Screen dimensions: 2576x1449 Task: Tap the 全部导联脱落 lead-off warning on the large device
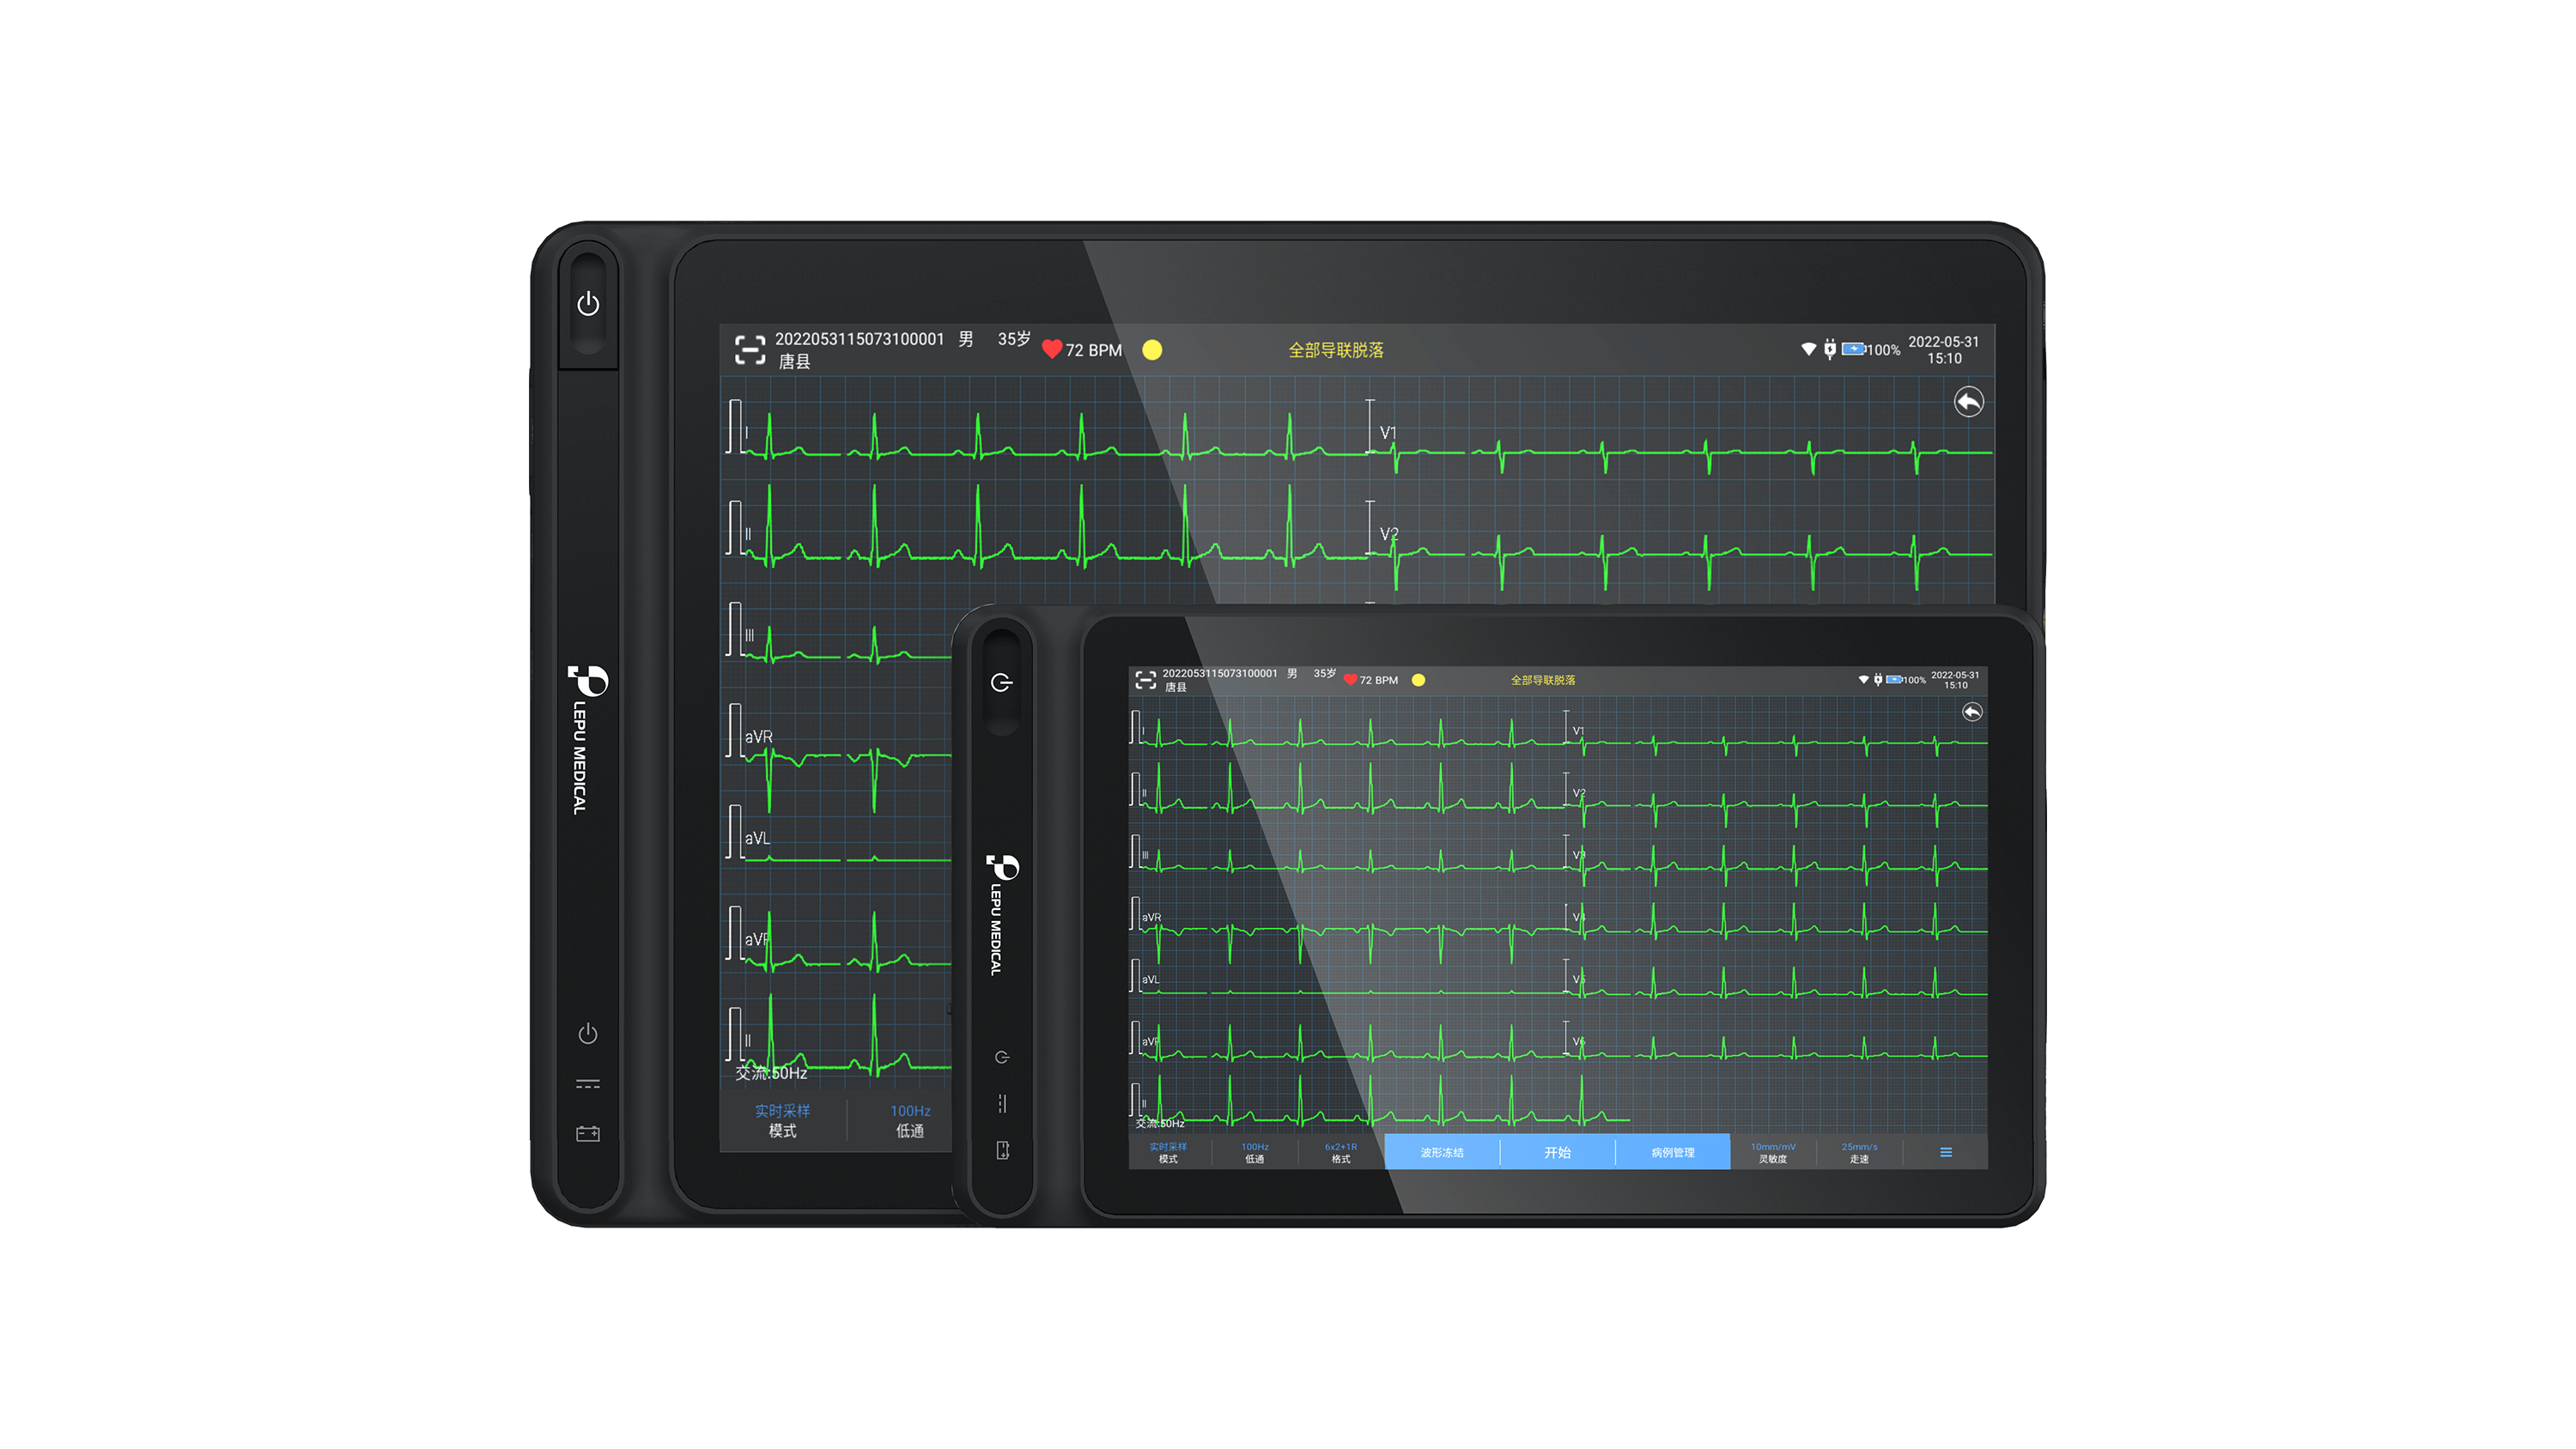tap(1335, 350)
